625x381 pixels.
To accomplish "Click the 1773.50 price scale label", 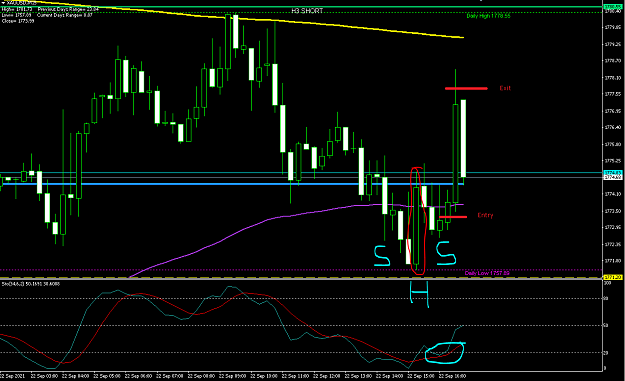I will coord(613,211).
